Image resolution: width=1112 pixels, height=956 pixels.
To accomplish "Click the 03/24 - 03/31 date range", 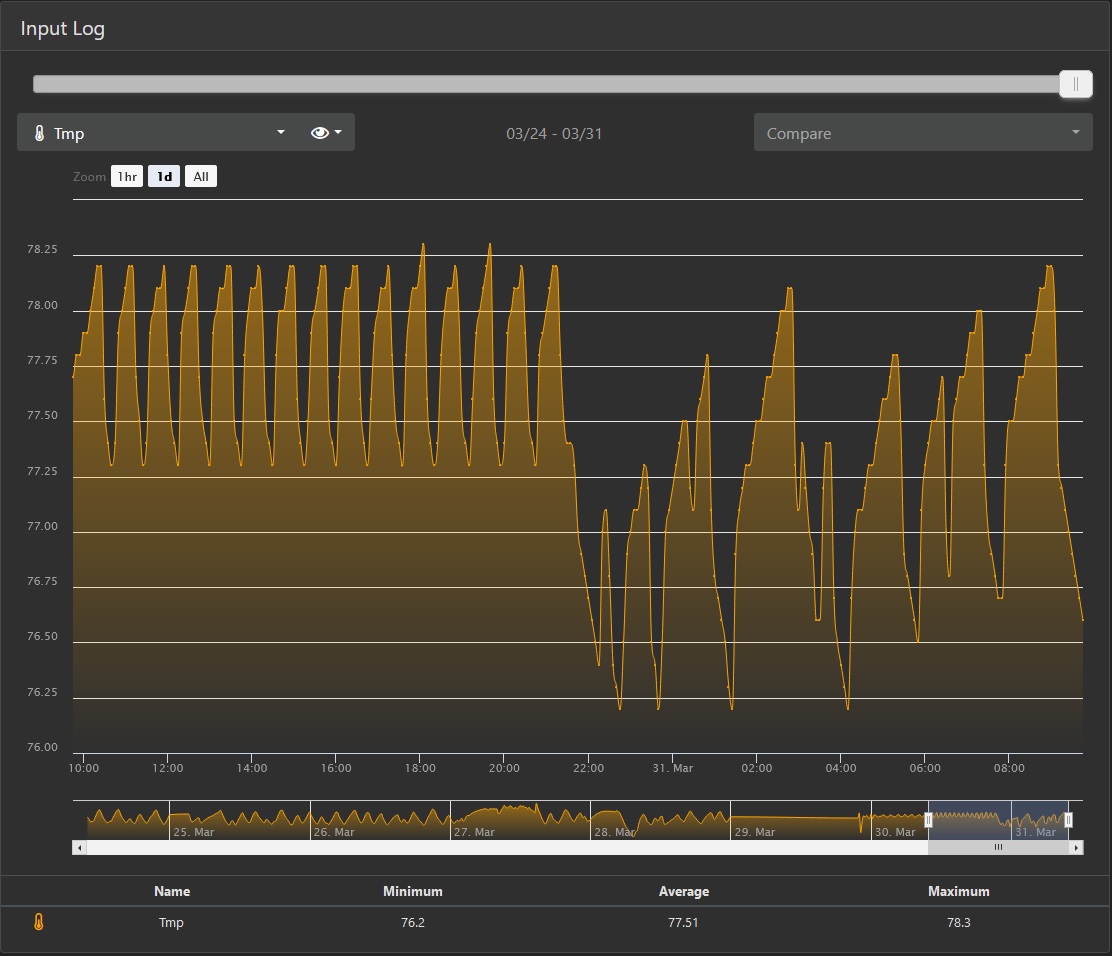I will 554,133.
